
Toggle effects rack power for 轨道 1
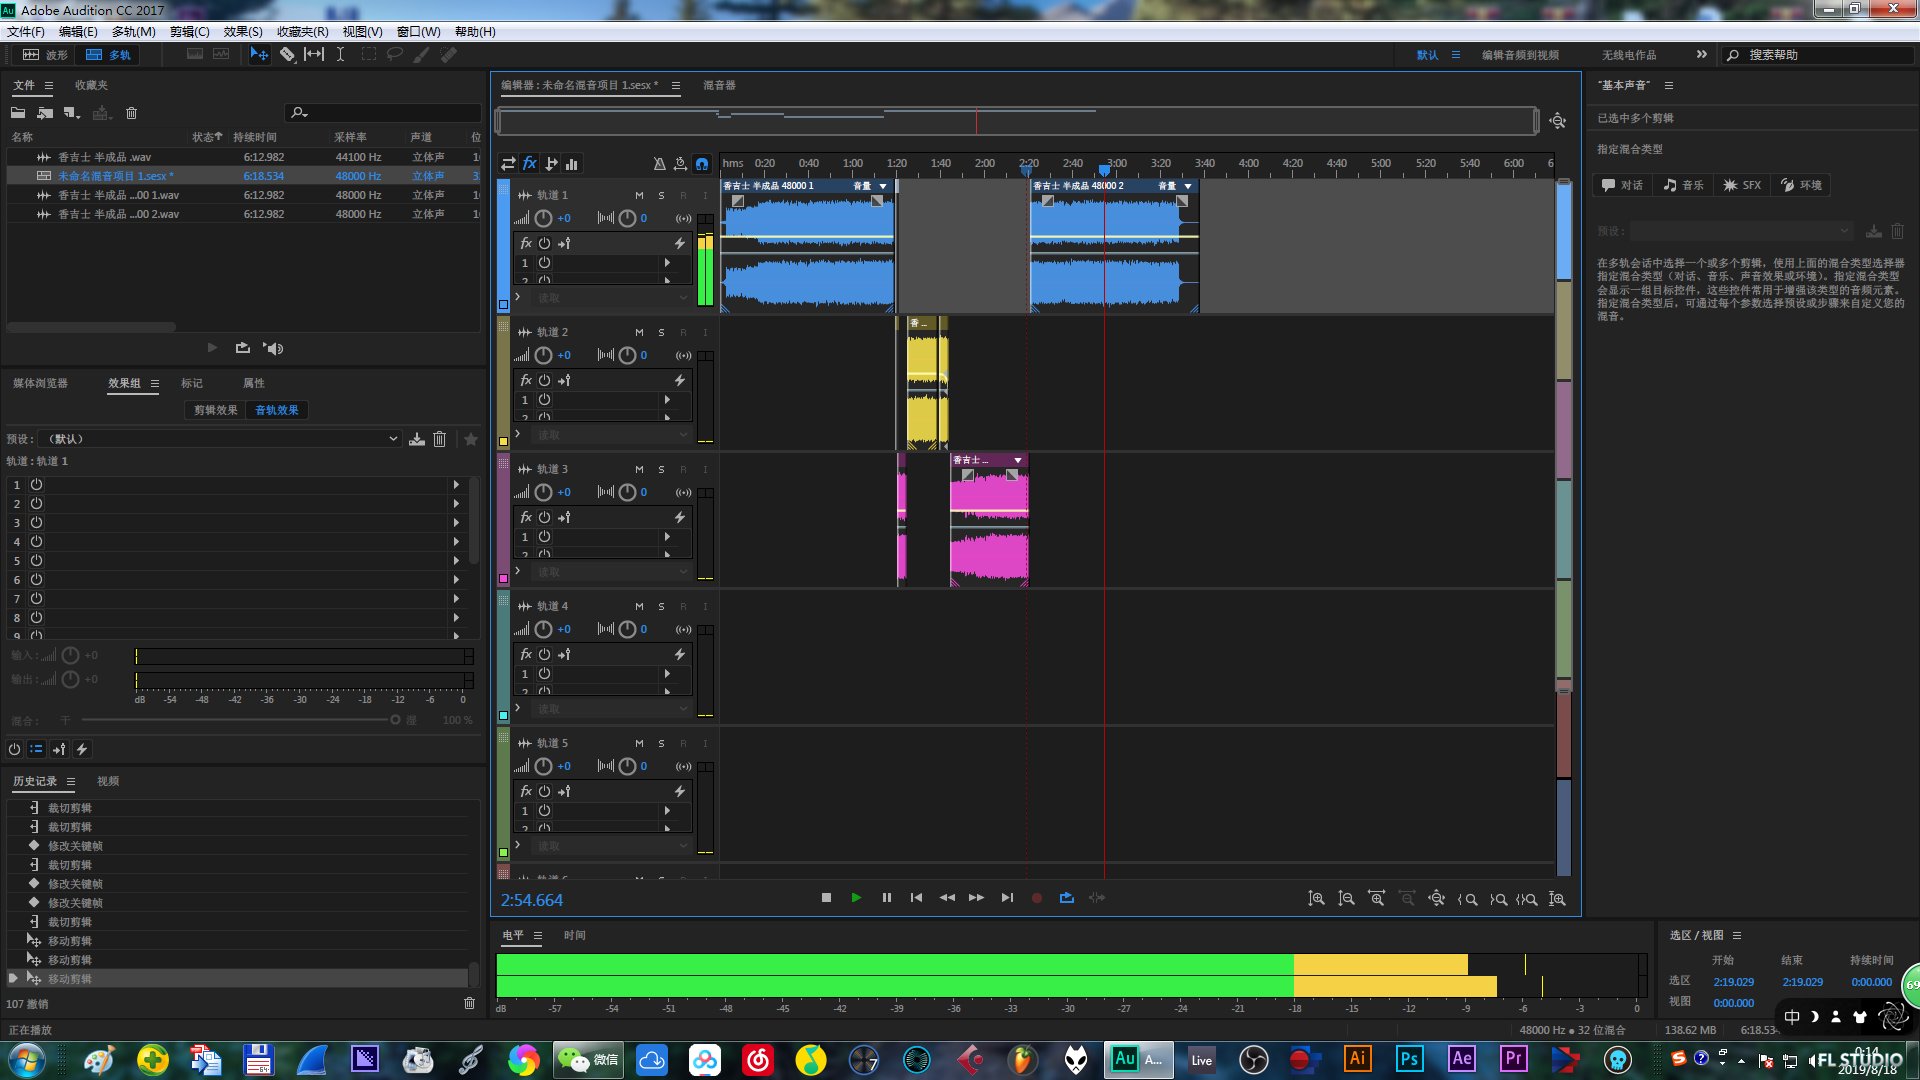pyautogui.click(x=544, y=243)
